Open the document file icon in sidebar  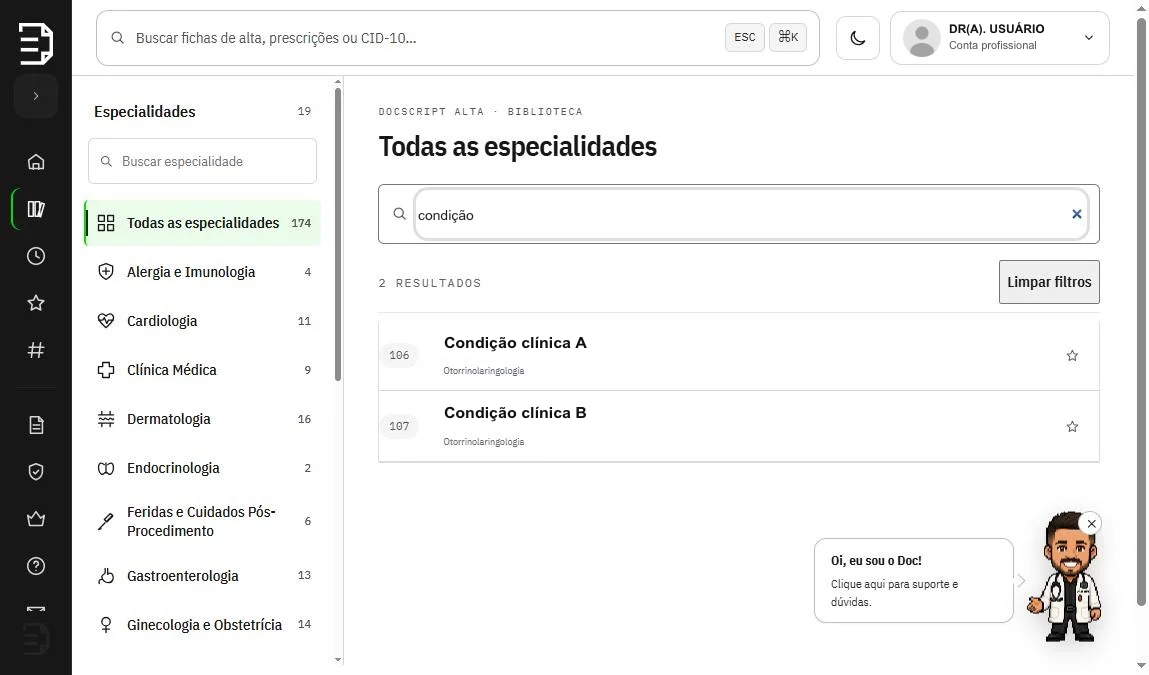click(36, 425)
